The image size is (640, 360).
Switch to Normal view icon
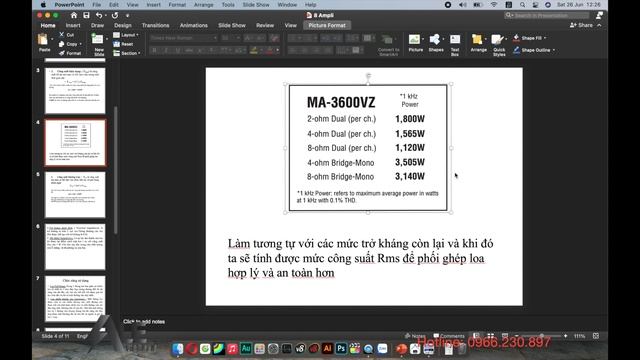[476, 336]
